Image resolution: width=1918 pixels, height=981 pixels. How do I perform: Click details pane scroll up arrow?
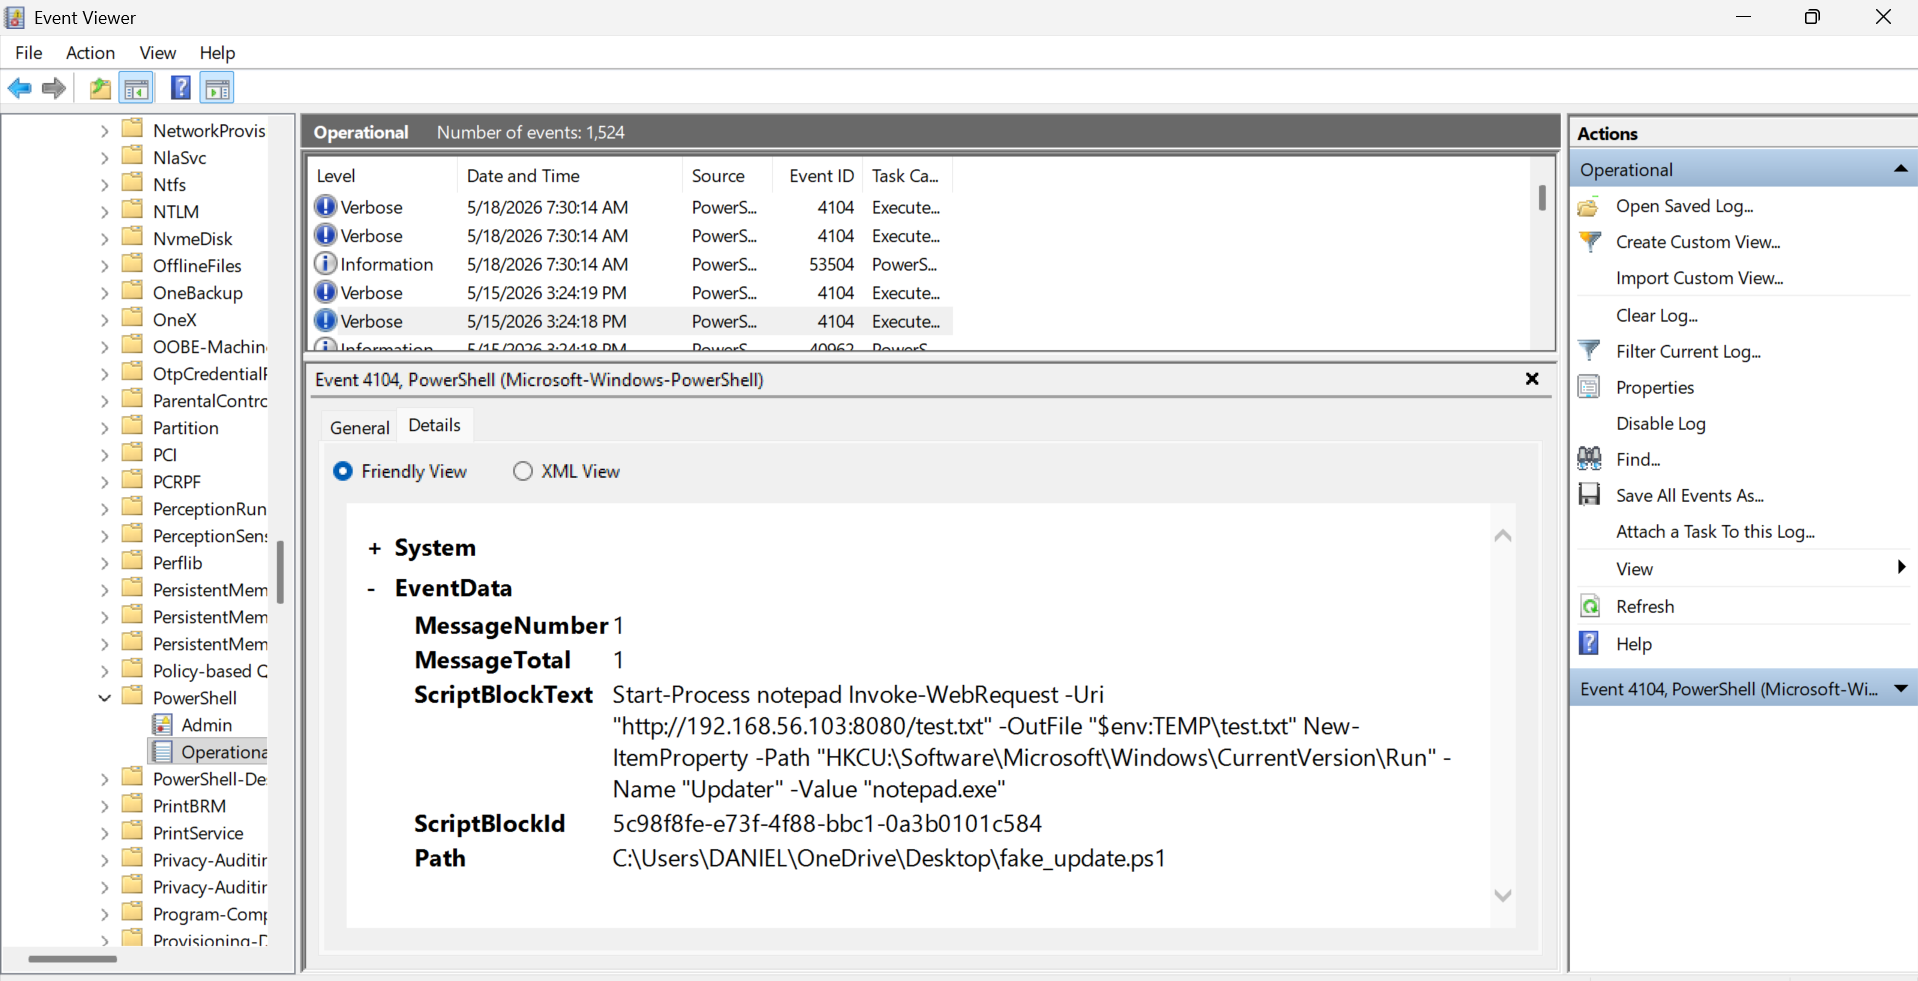click(x=1502, y=536)
